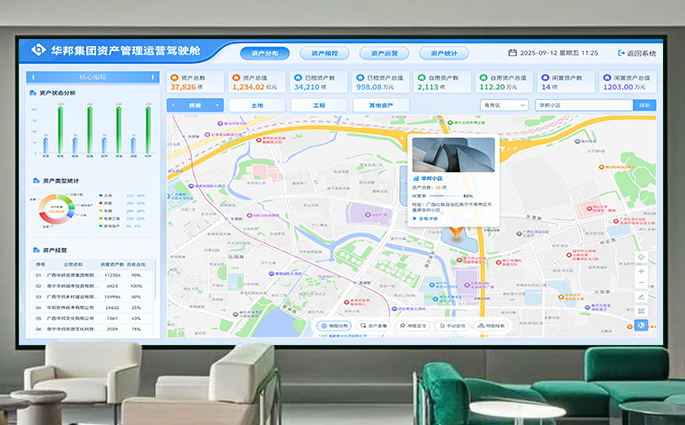Click the orange location marker on map
The width and height of the screenshot is (685, 425).
(454, 233)
